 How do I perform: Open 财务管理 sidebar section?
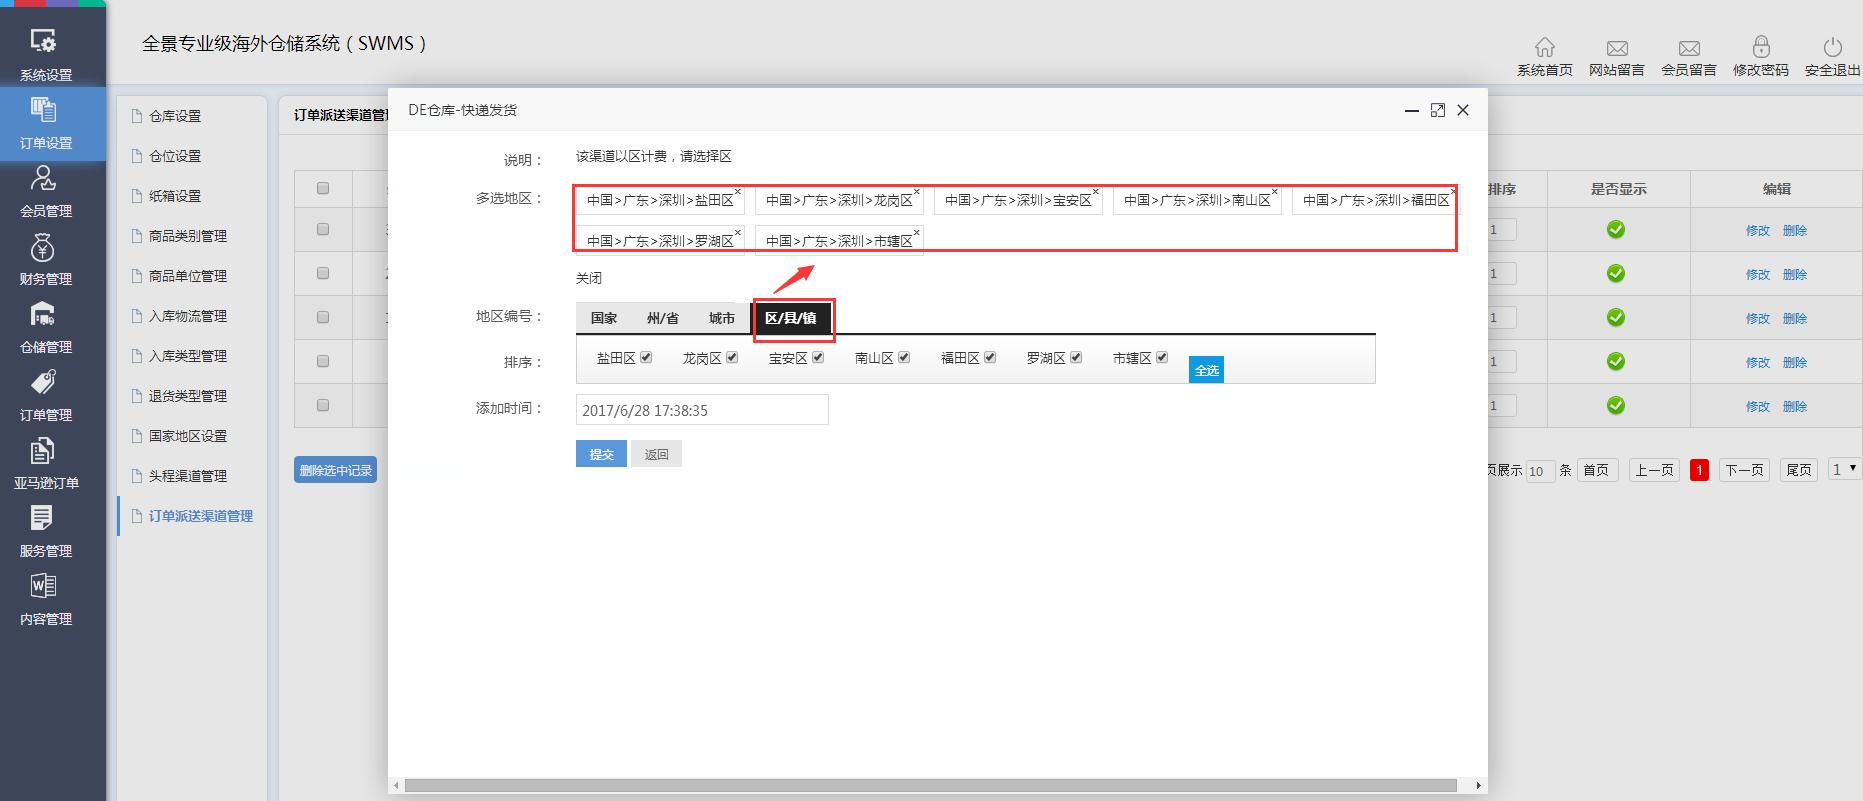click(x=46, y=259)
